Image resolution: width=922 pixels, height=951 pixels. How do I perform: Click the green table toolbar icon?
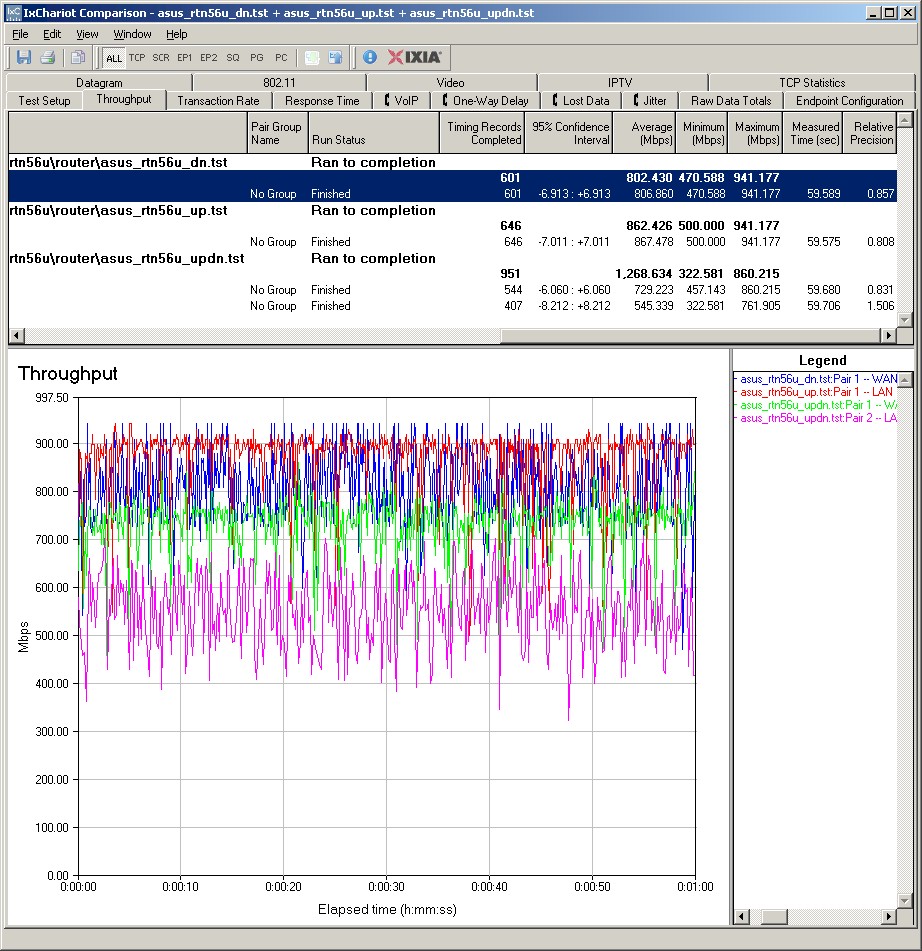(312, 58)
